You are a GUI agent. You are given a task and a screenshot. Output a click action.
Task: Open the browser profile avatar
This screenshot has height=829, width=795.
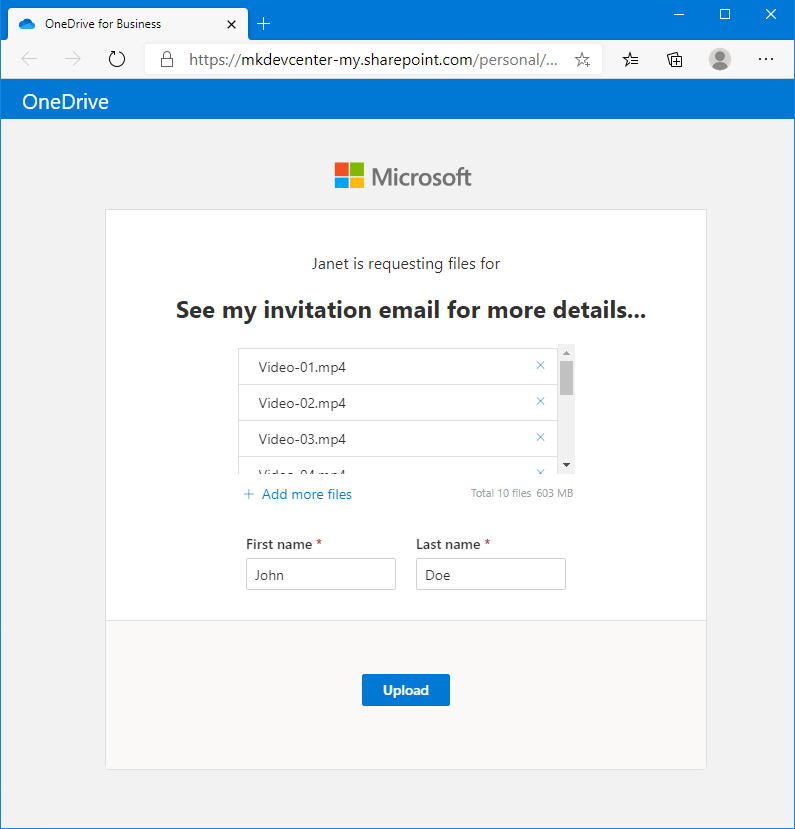coord(720,60)
